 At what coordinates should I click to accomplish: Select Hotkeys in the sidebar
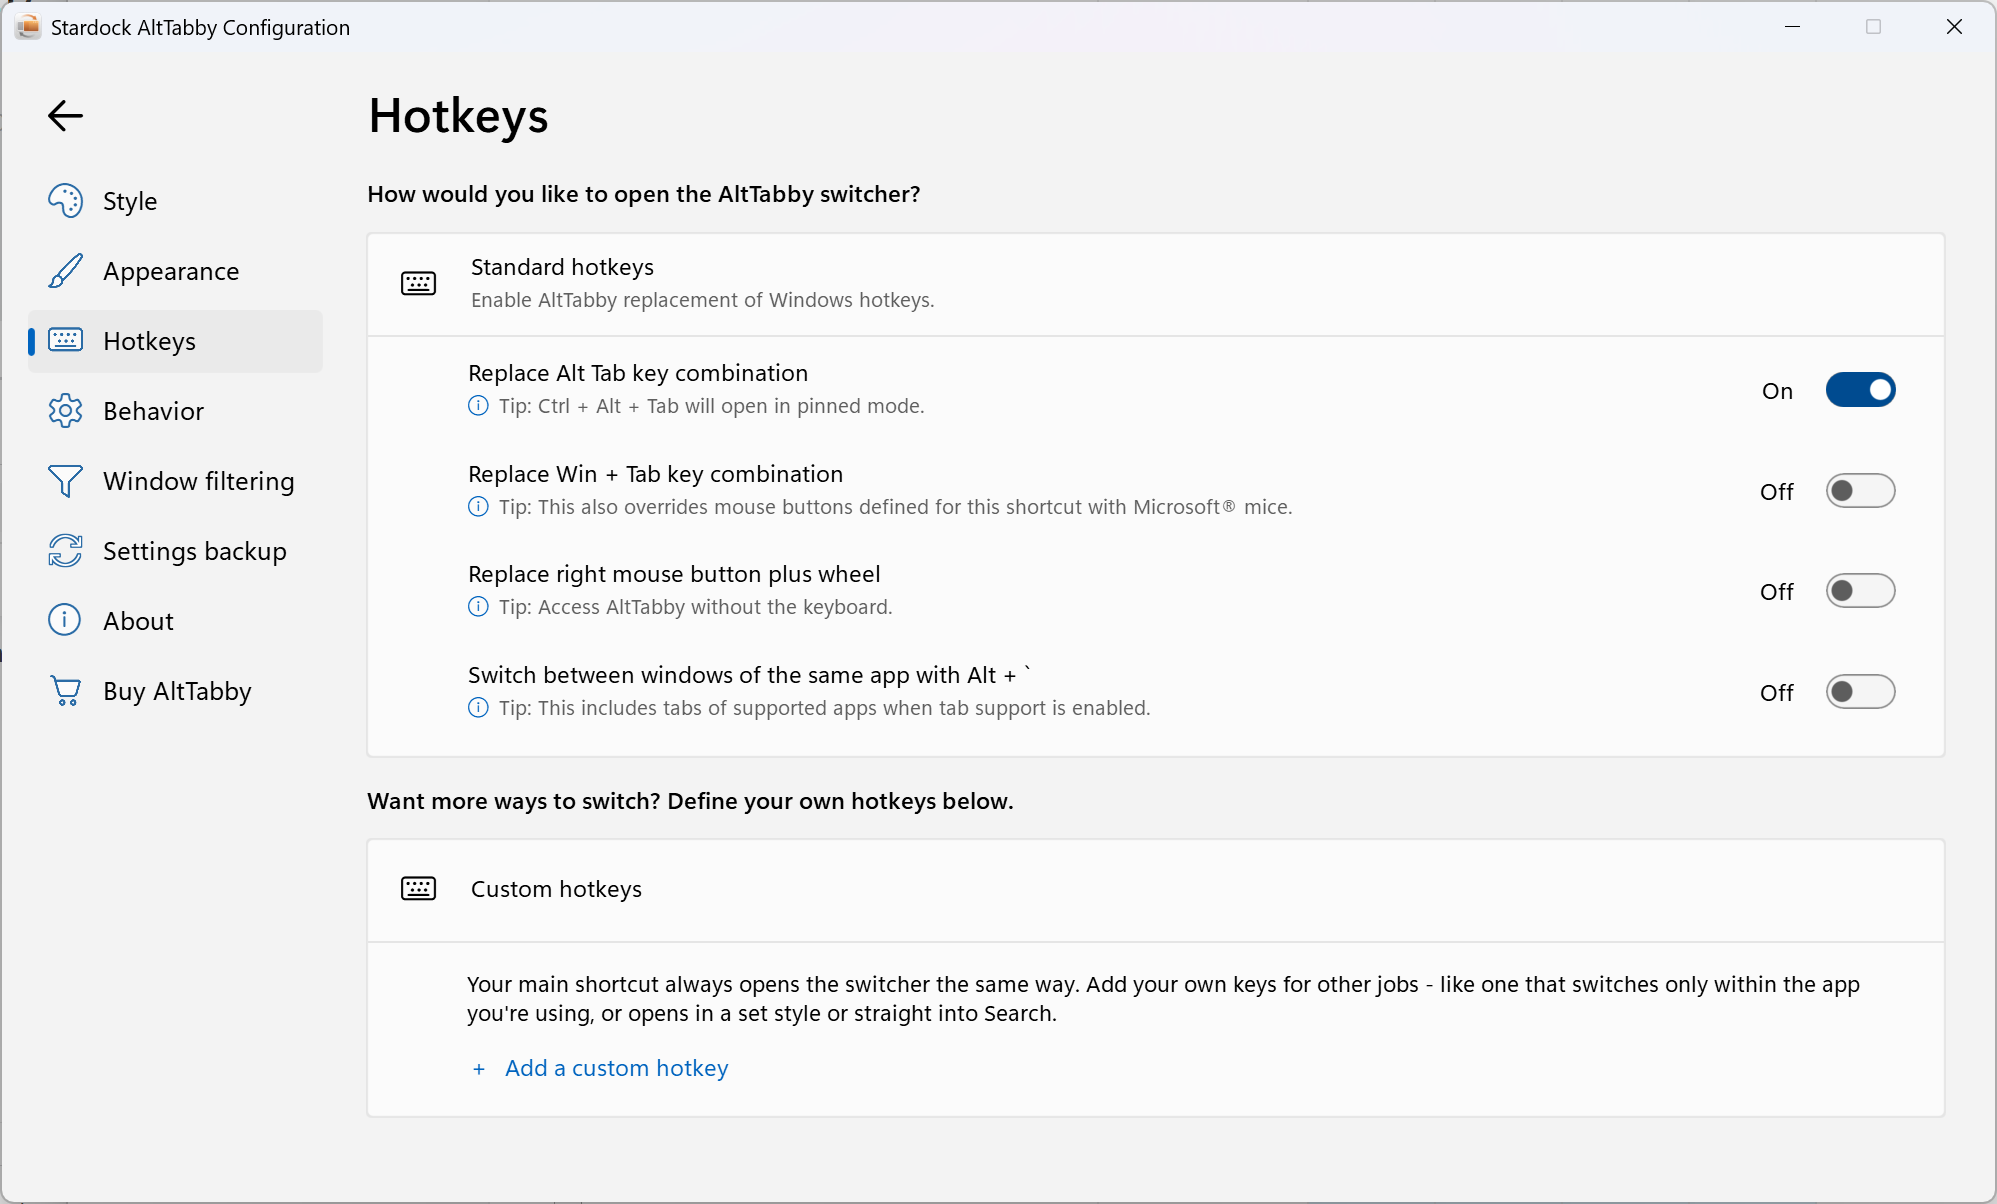tap(175, 341)
